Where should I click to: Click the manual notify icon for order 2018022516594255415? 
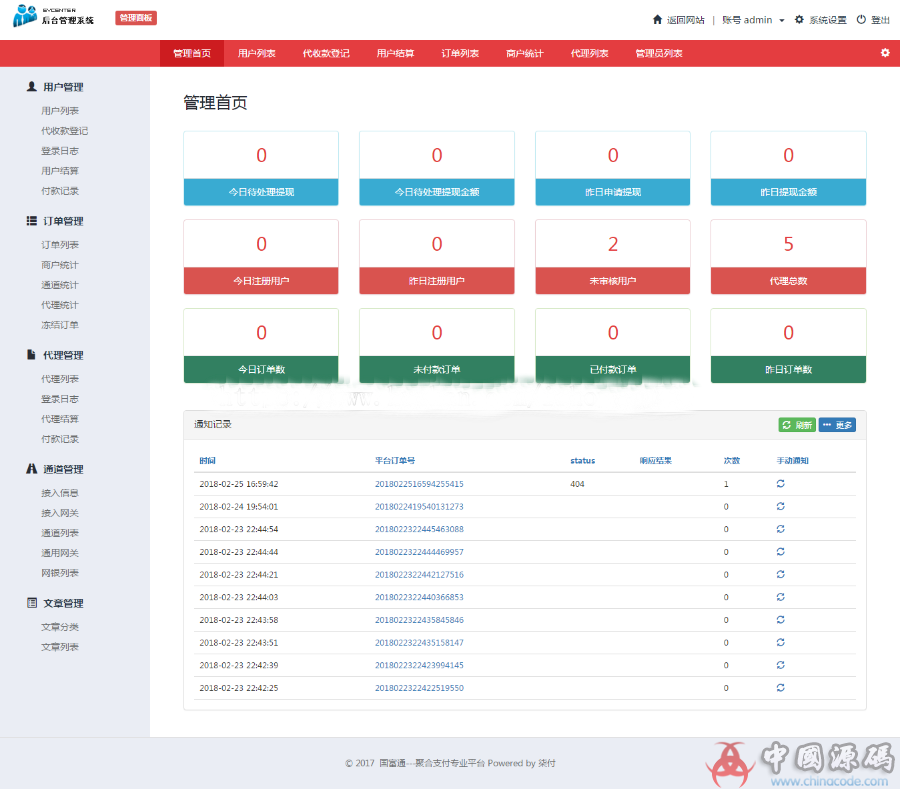tap(780, 484)
